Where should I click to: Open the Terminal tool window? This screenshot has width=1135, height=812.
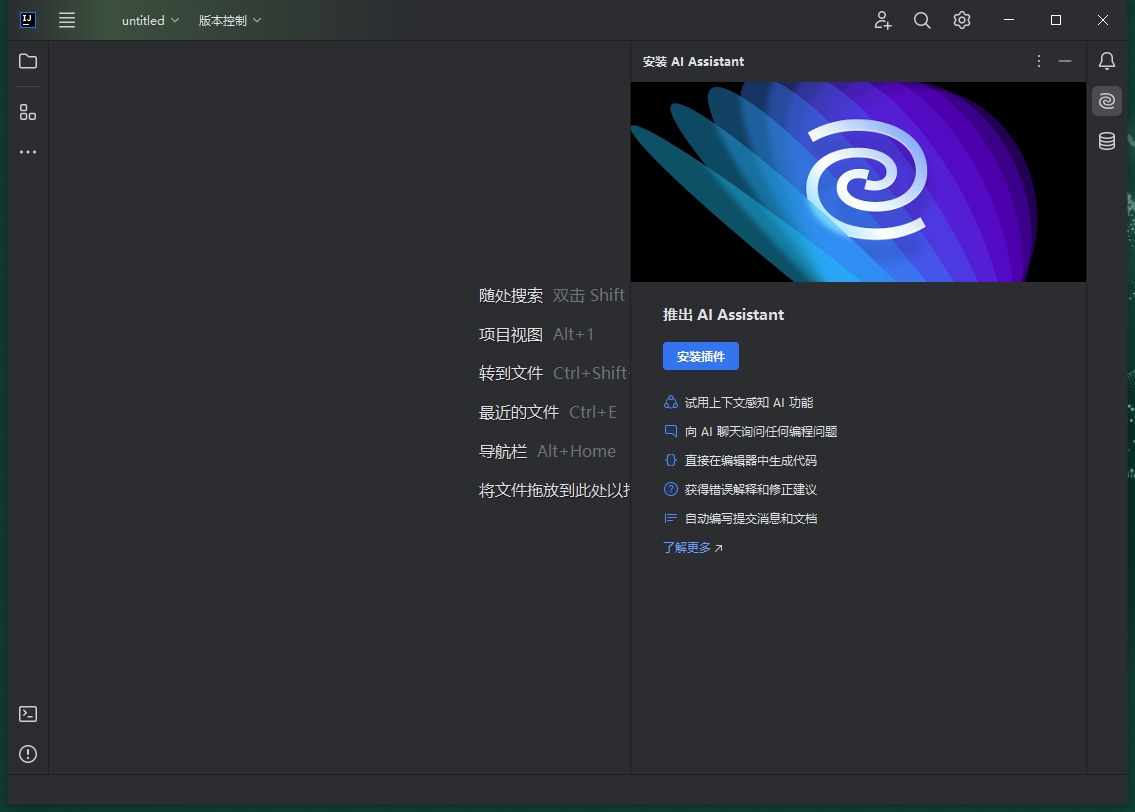28,714
